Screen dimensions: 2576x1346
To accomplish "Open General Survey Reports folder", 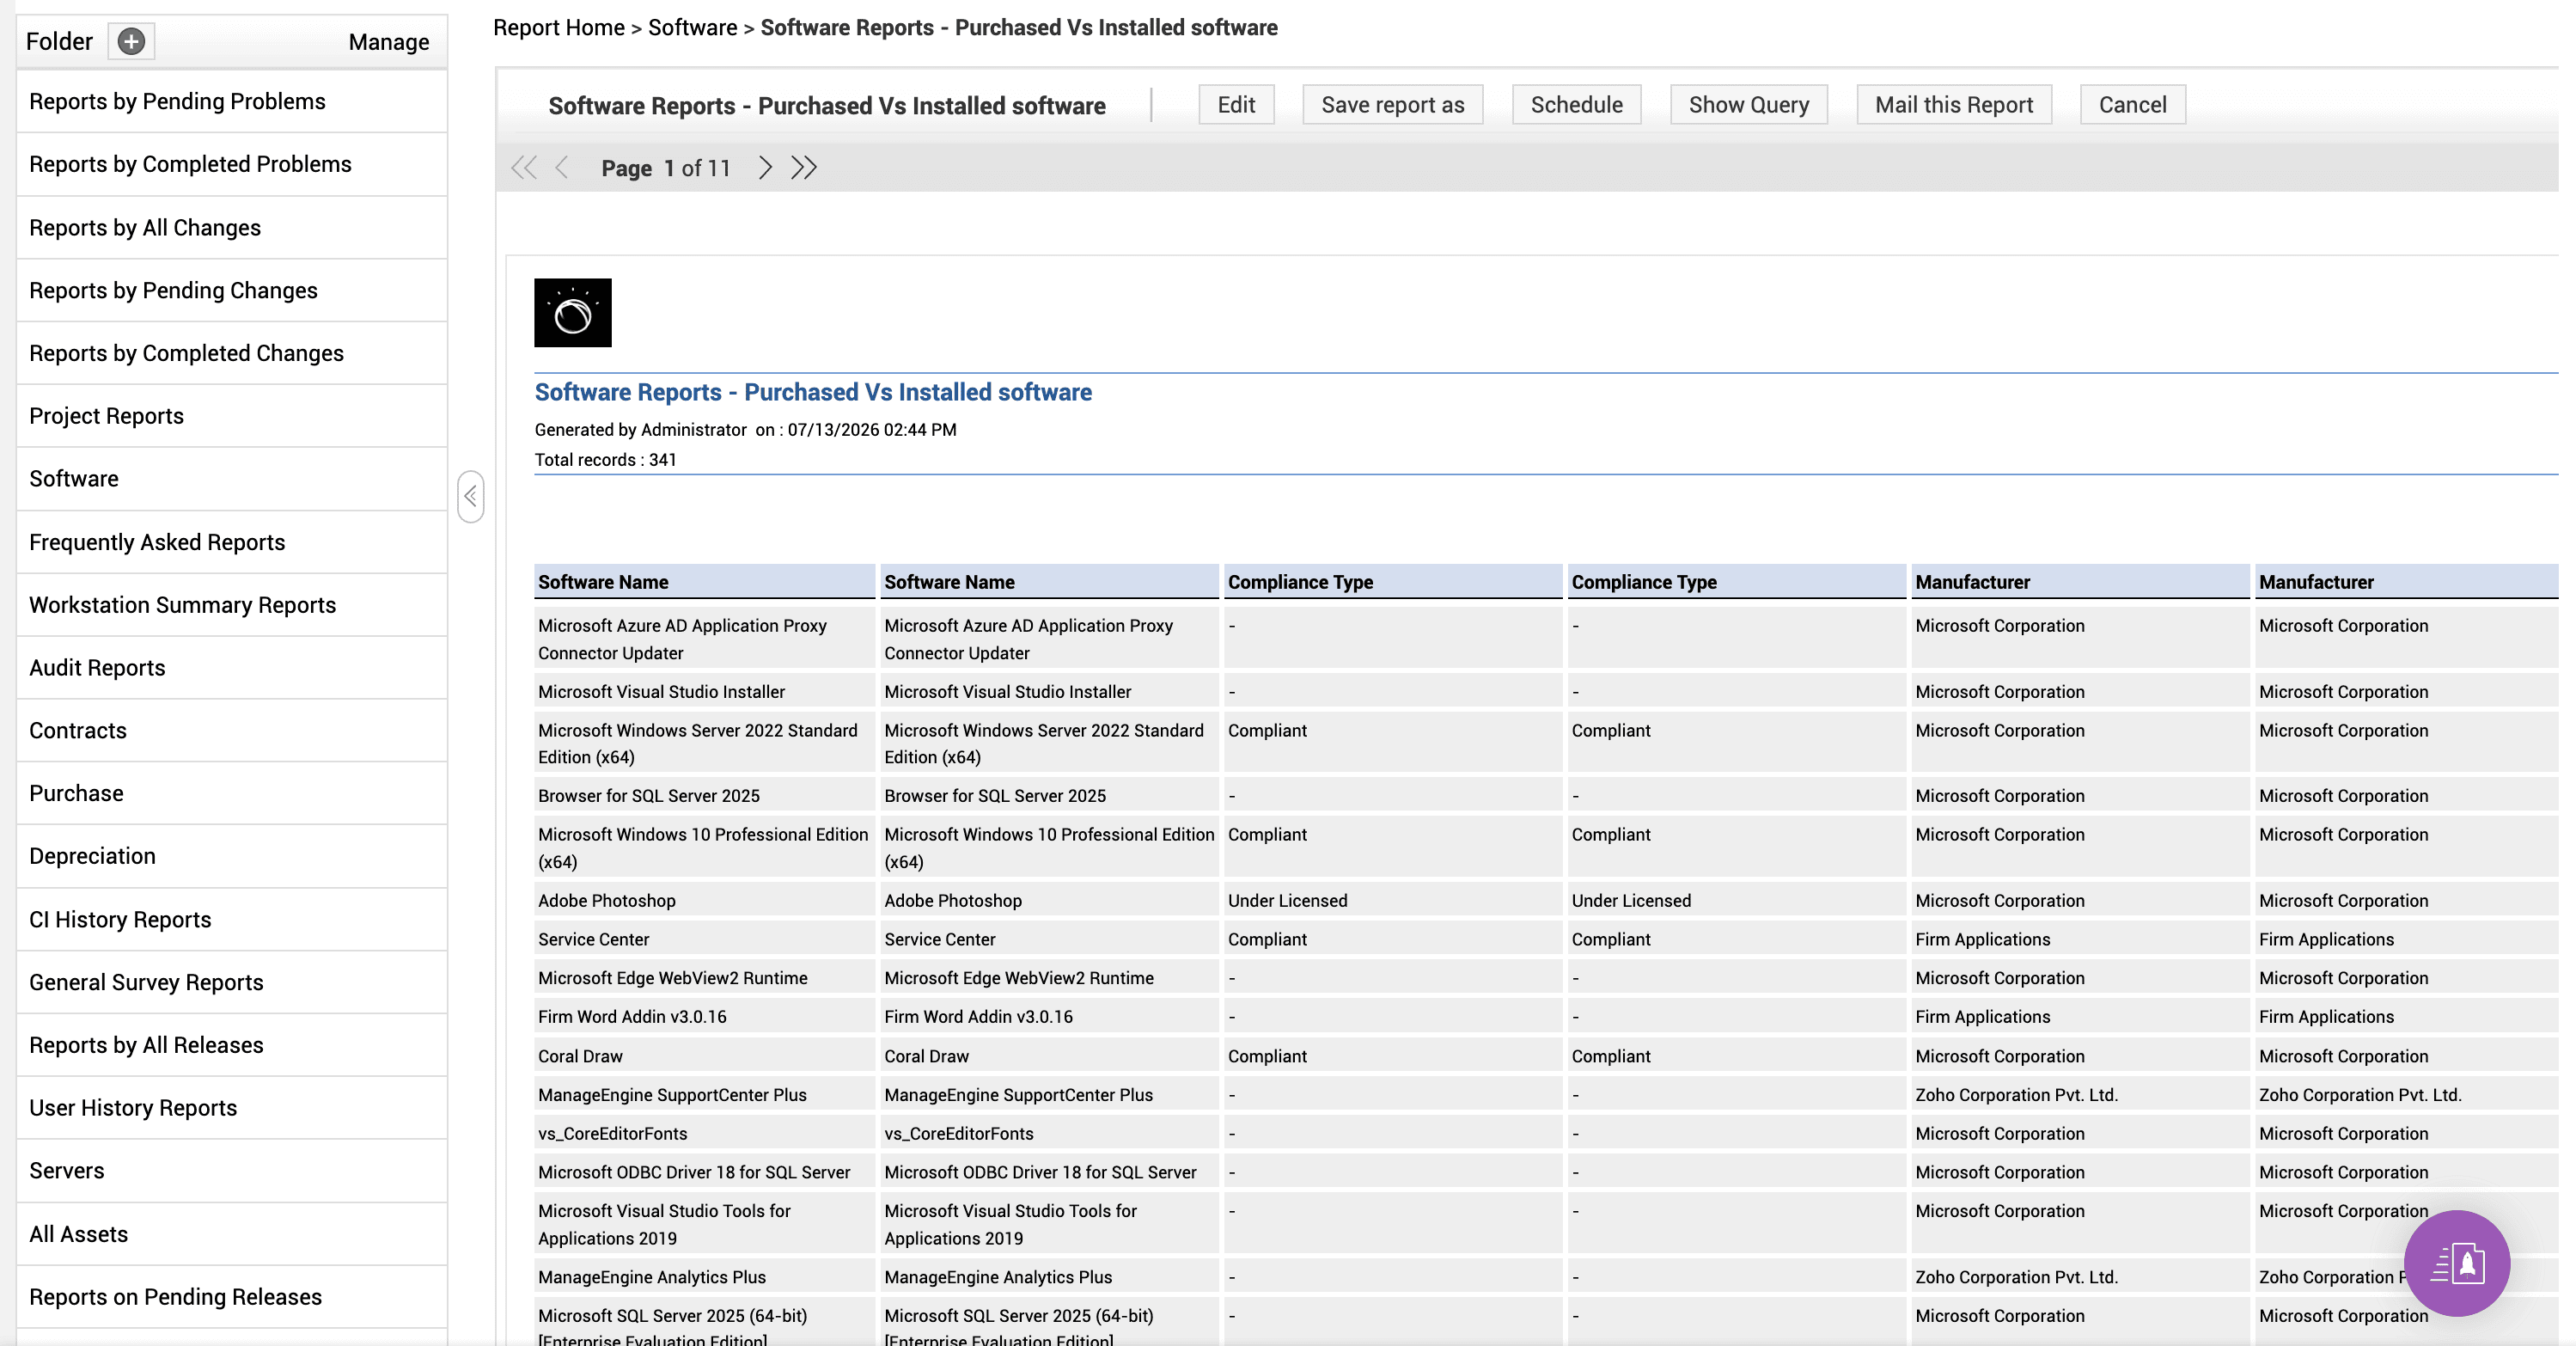I will tap(232, 982).
